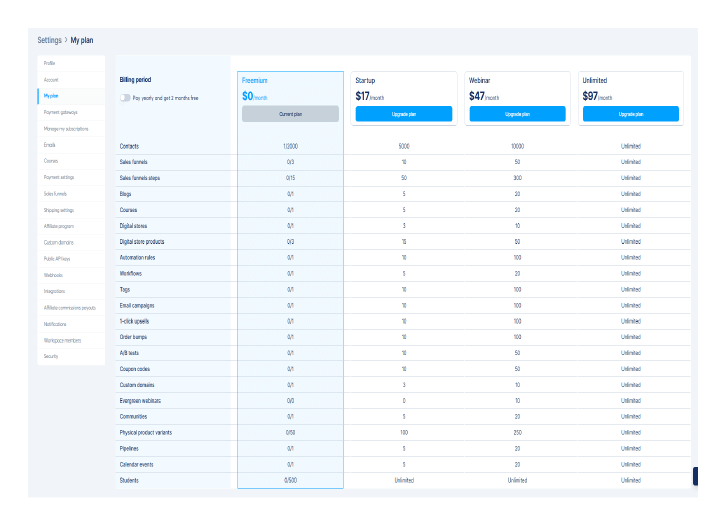This screenshot has width=724, height=520.
Task: Click the Unlimited plan title
Action: point(595,80)
